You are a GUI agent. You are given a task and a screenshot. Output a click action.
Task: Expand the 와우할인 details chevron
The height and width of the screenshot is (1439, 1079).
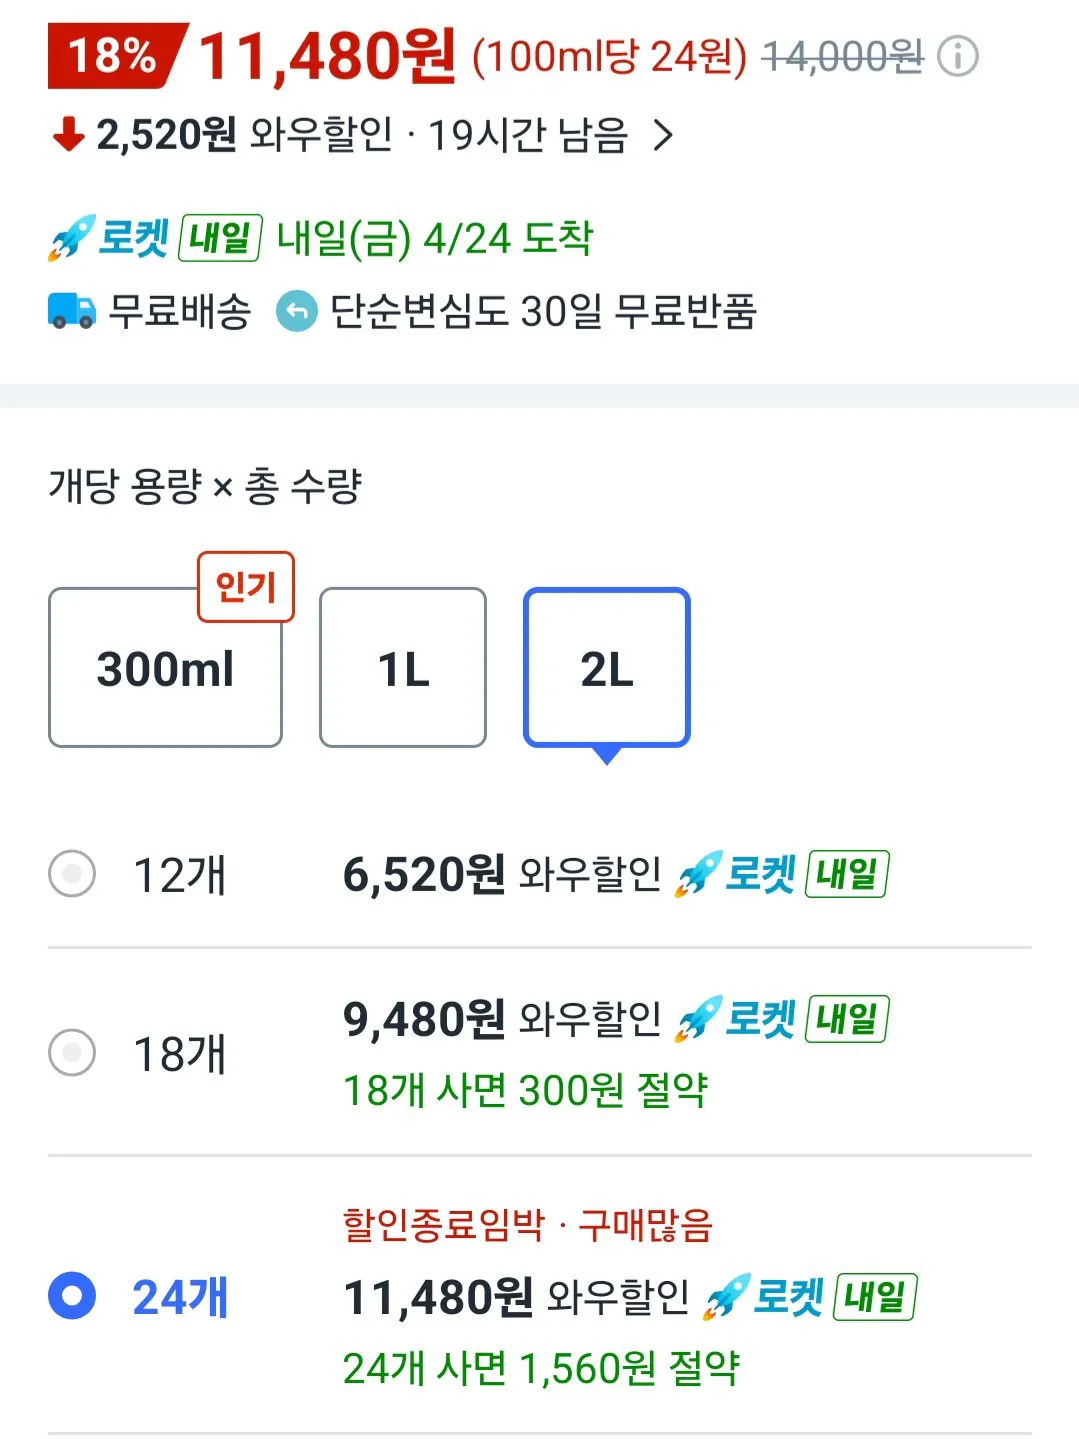pos(663,134)
